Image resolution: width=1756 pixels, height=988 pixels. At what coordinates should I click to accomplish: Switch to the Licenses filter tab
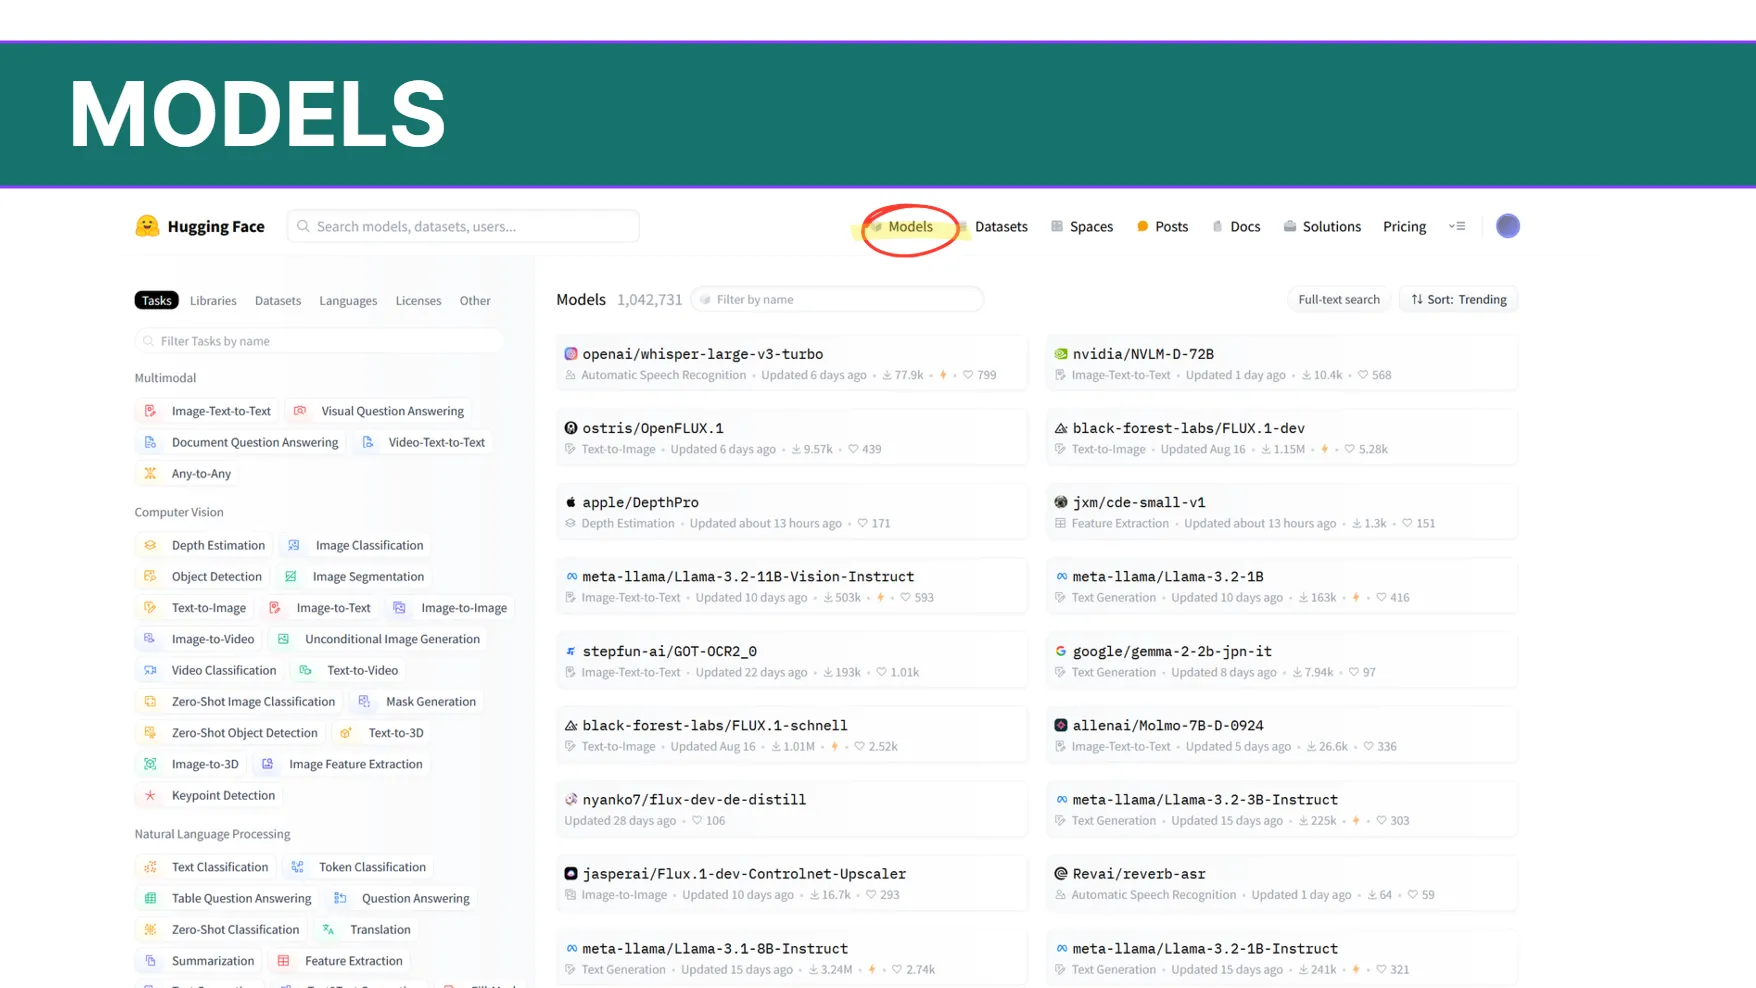click(x=418, y=300)
